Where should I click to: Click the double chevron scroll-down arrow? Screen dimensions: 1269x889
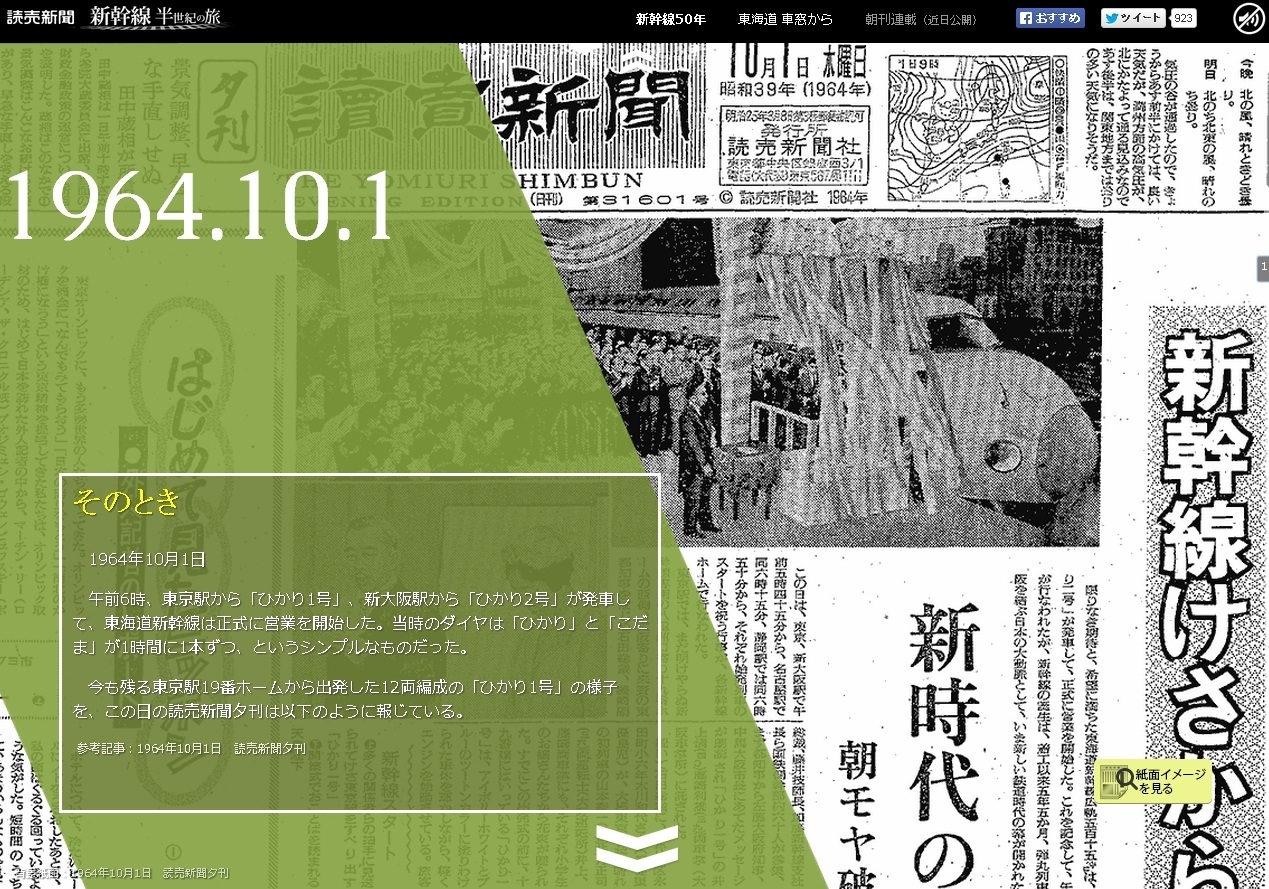pos(637,846)
